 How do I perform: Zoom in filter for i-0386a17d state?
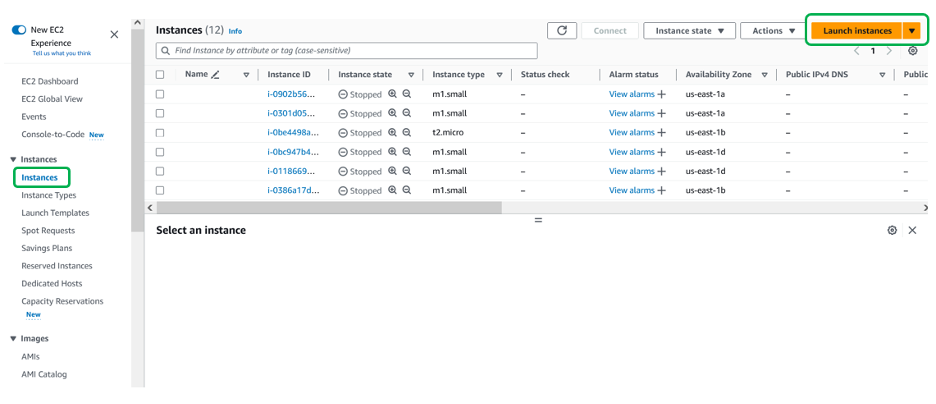(x=392, y=190)
